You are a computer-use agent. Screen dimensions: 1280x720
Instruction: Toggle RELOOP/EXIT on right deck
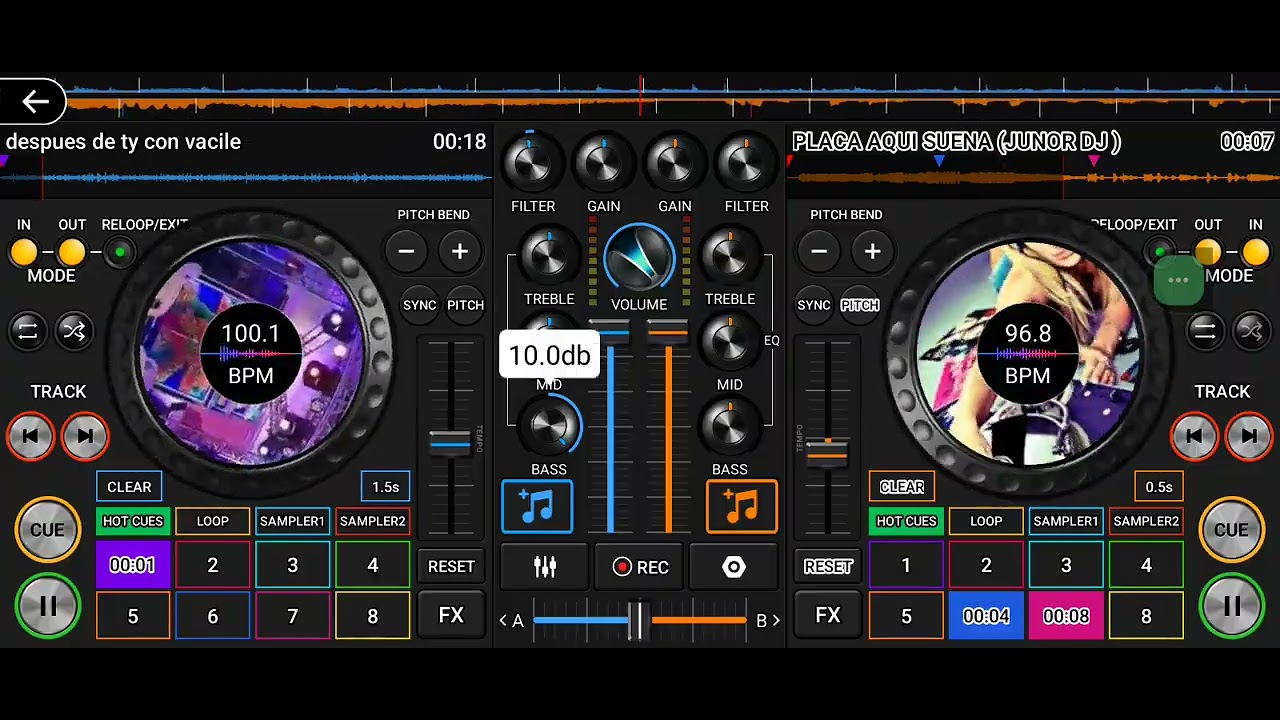pos(1160,252)
